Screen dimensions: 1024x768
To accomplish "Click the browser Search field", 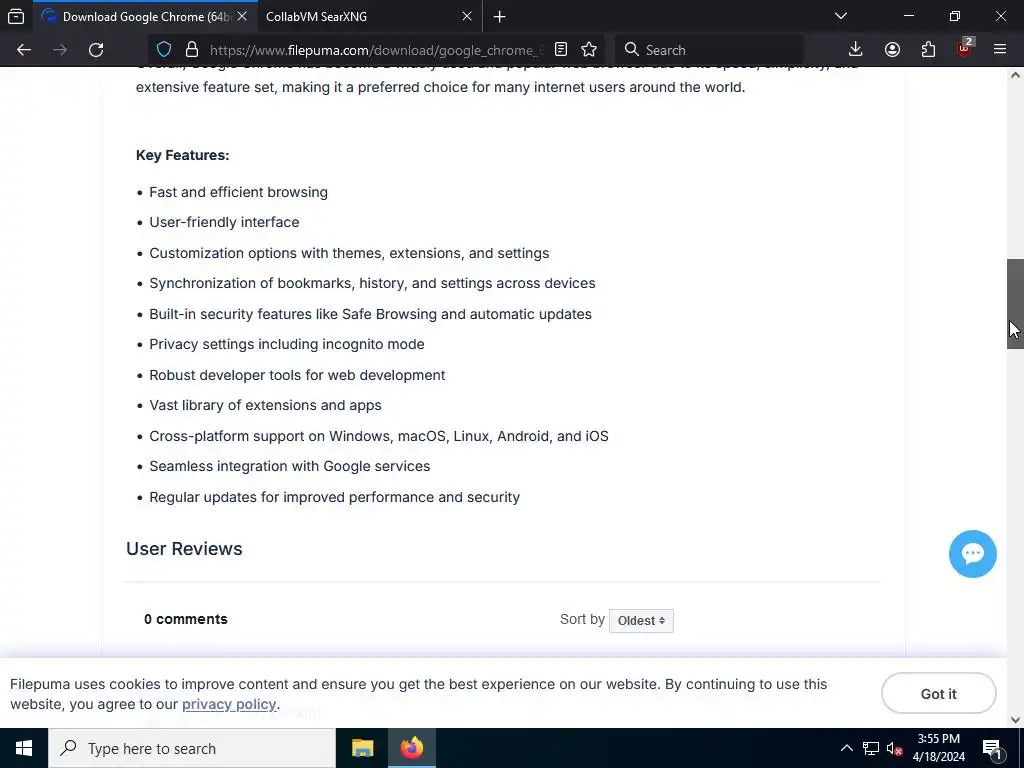I will click(710, 50).
